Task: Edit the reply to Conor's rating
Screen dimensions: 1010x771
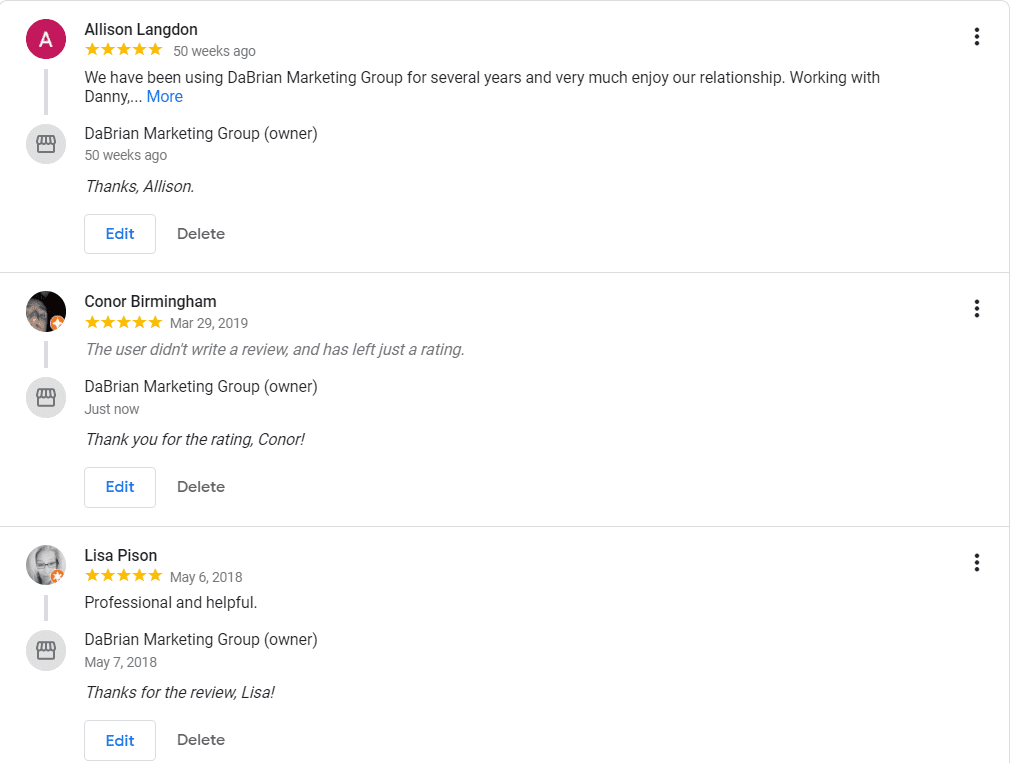Action: point(120,487)
